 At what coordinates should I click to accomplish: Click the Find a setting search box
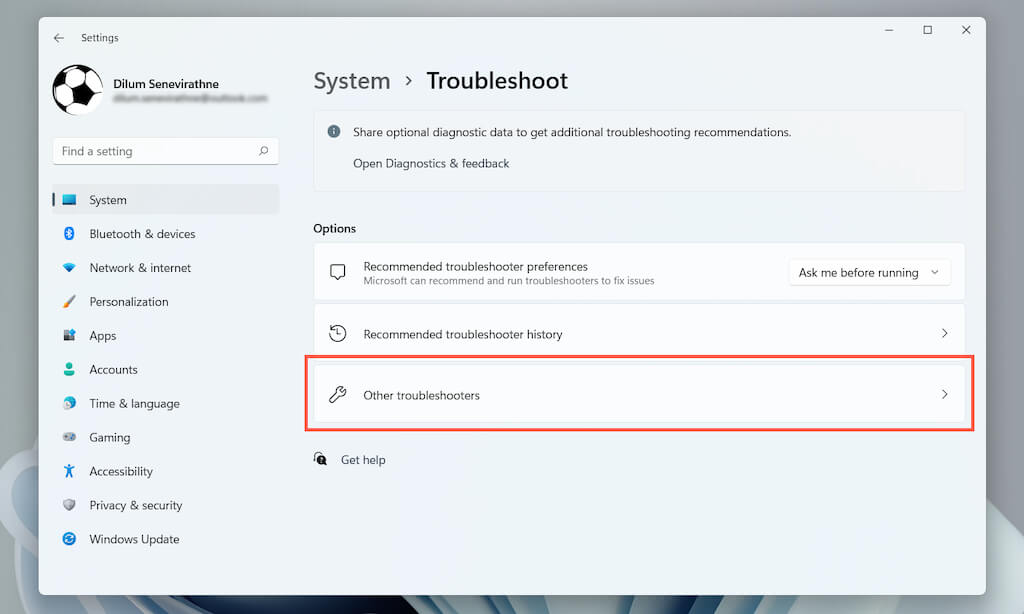click(x=155, y=151)
